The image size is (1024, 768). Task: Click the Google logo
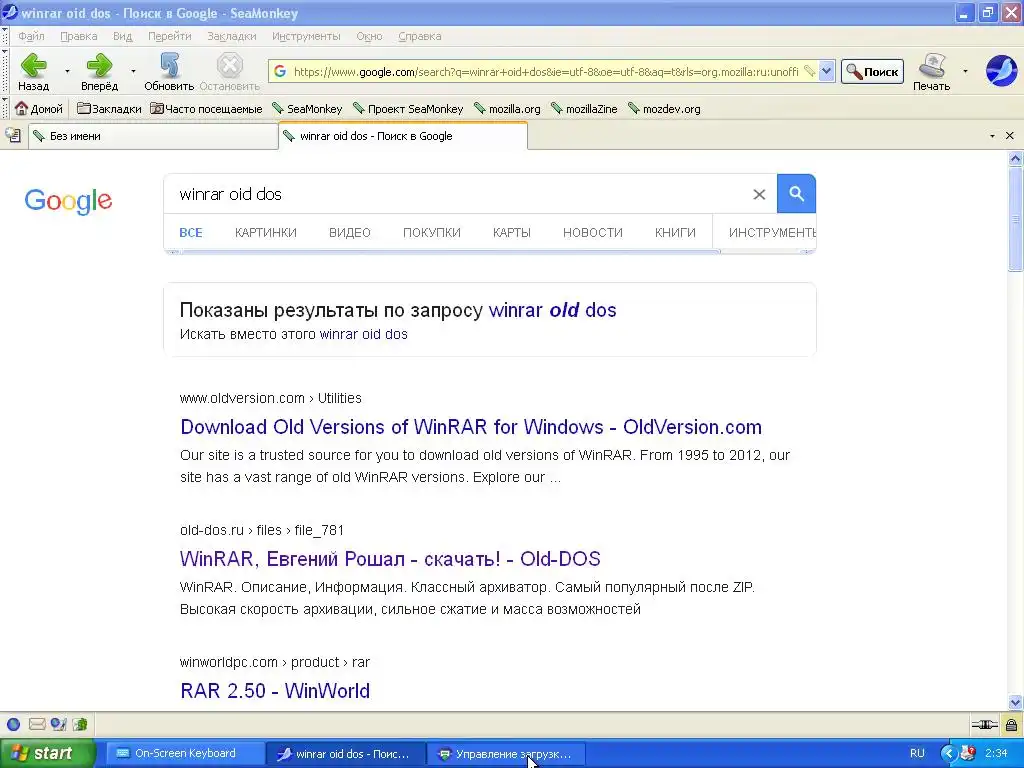[x=68, y=200]
